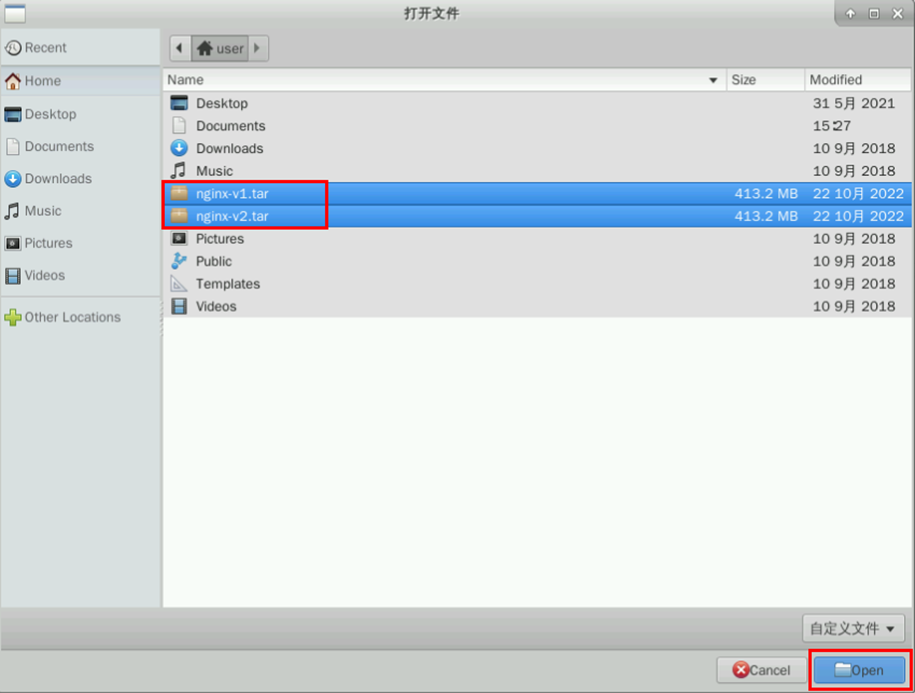The width and height of the screenshot is (915, 693).
Task: Click the Cancel button
Action: [x=760, y=670]
